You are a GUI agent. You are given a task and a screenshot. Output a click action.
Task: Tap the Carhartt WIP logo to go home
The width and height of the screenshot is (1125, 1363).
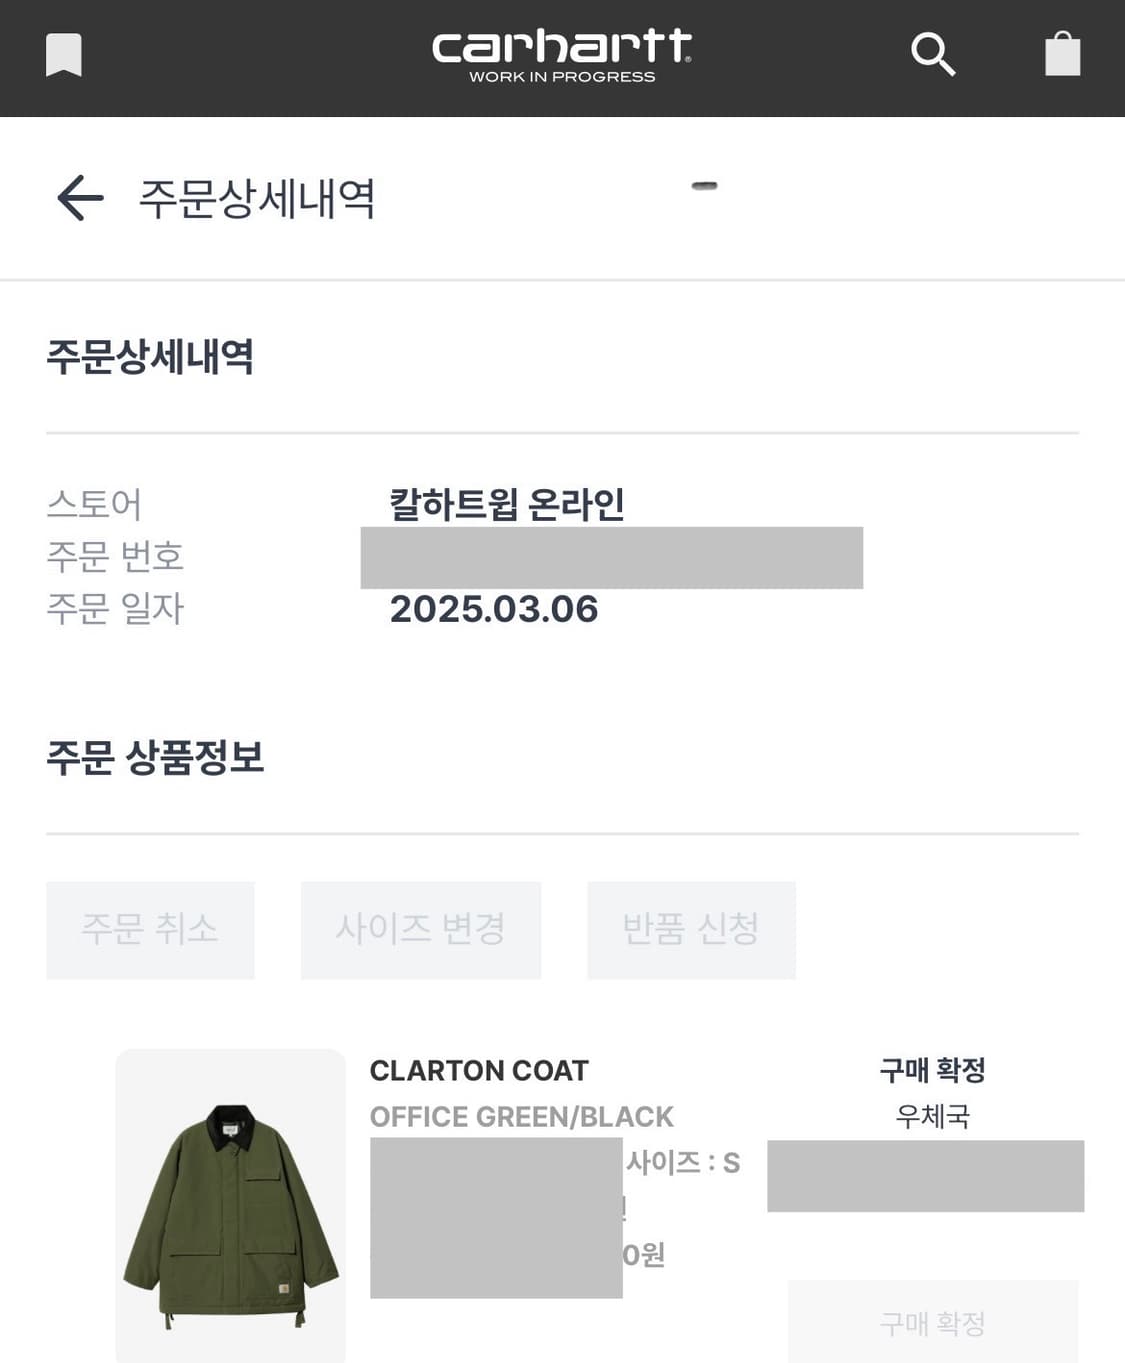[562, 55]
